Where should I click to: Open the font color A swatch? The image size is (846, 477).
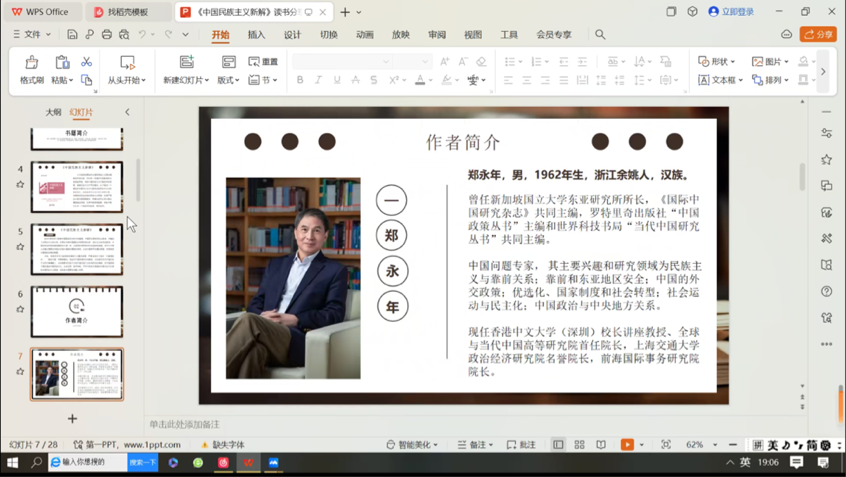(x=420, y=80)
